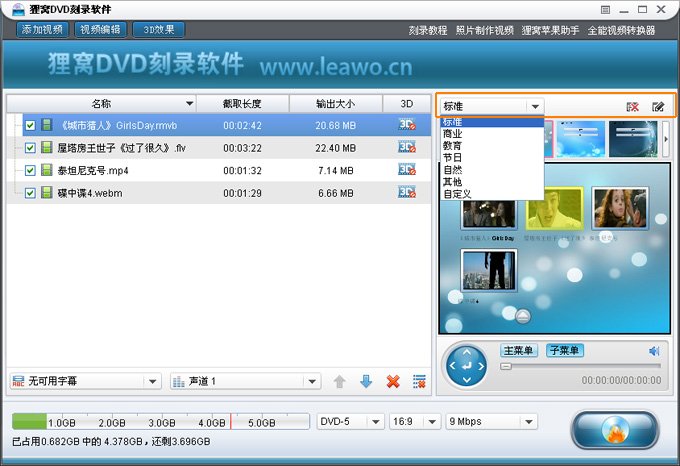The image size is (680, 466).
Task: Uncheck the 泰坦尼克号.mp4 checkbox
Action: tap(30, 170)
